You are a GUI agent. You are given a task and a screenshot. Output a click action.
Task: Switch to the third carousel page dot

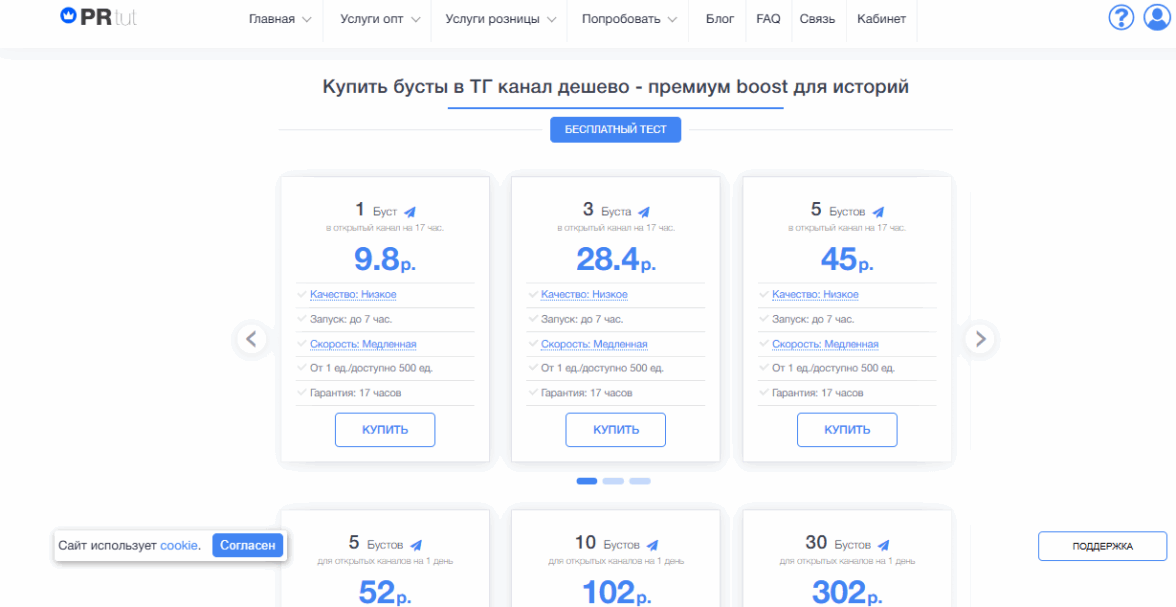[640, 481]
